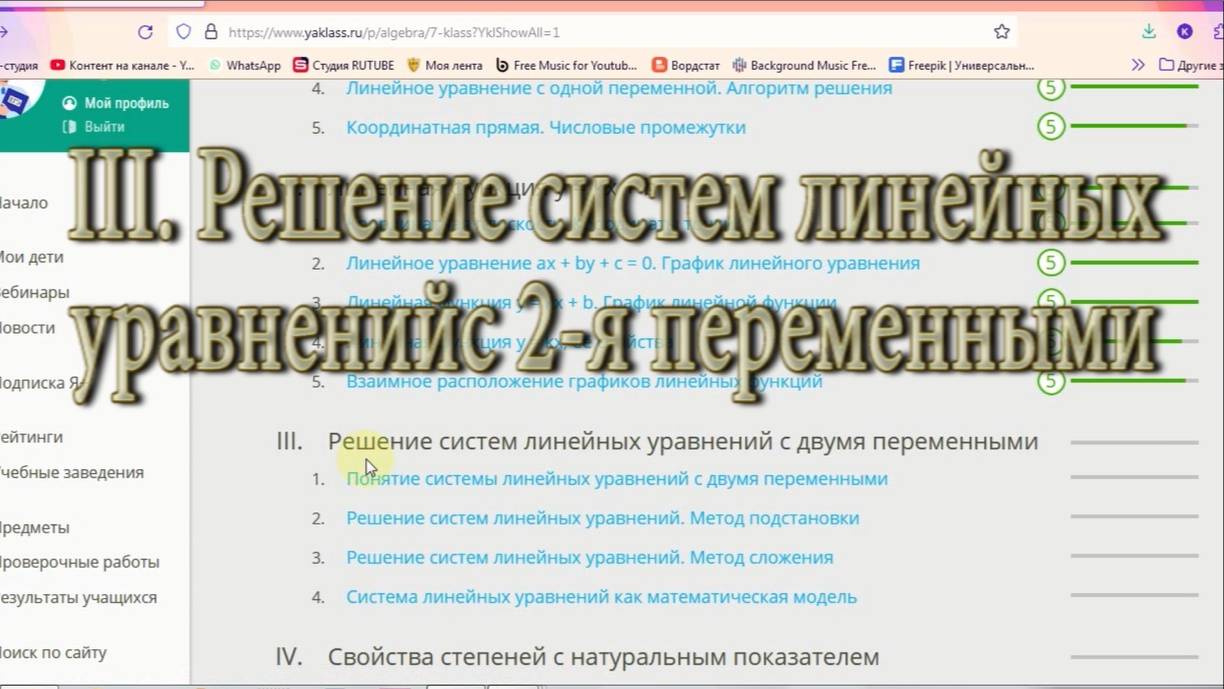Open Линейное уравнение с одной переменной topic
The image size is (1224, 689).
619,88
